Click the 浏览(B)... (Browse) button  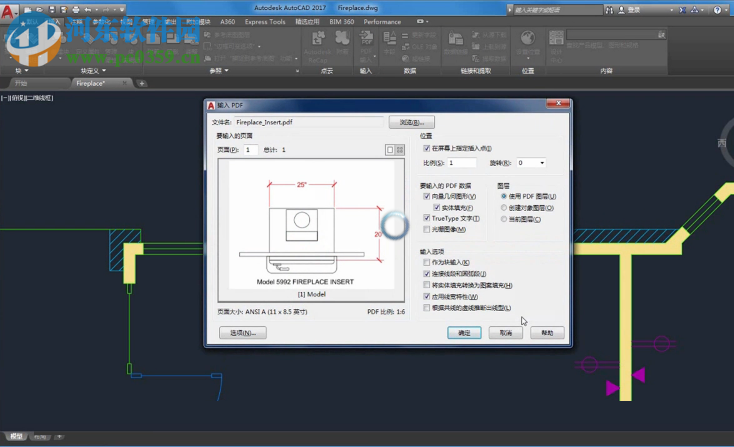click(411, 122)
